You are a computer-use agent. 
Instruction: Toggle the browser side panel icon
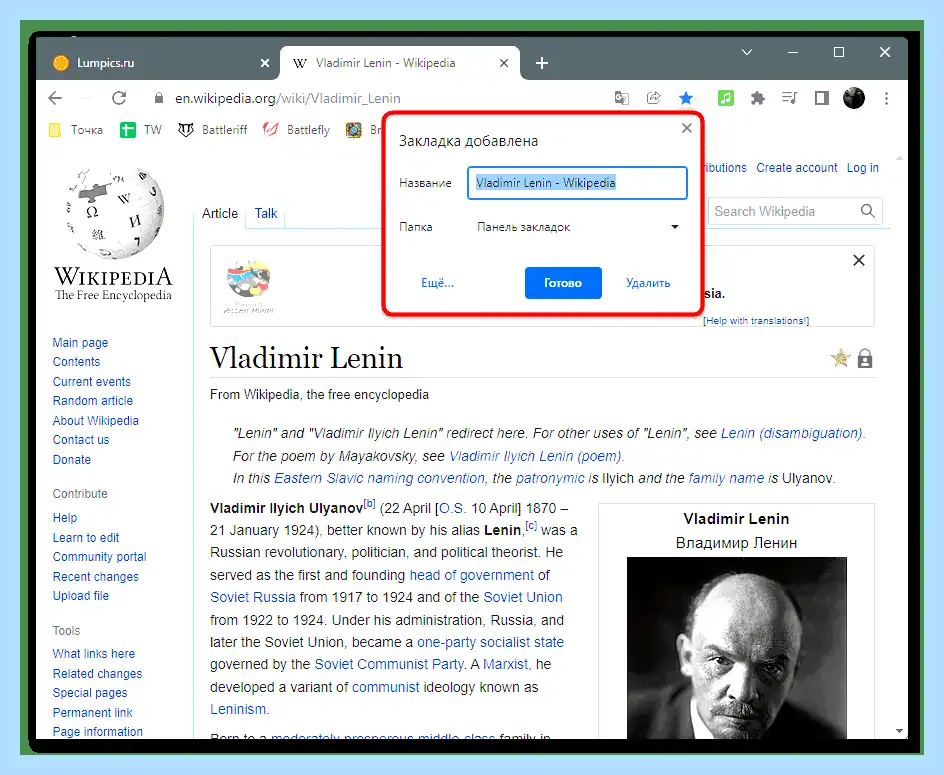[821, 98]
